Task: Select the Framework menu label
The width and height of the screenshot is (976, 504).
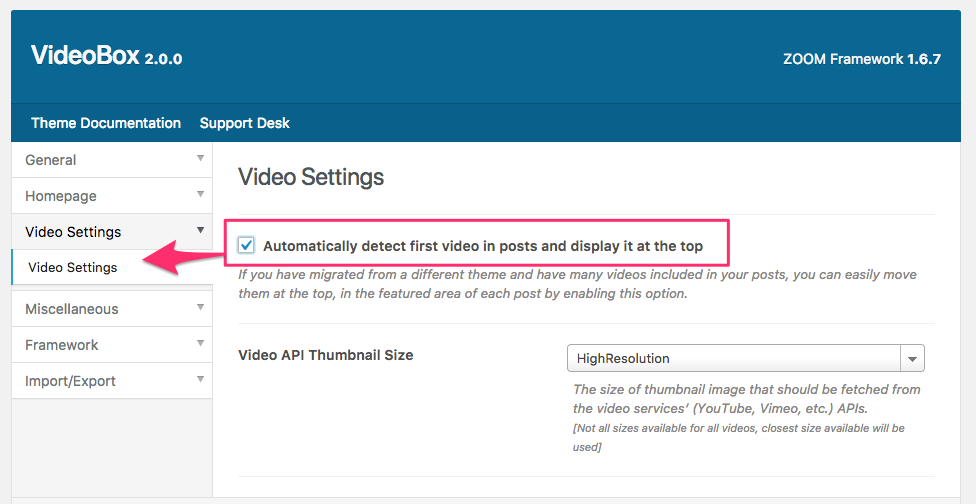Action: (x=62, y=345)
